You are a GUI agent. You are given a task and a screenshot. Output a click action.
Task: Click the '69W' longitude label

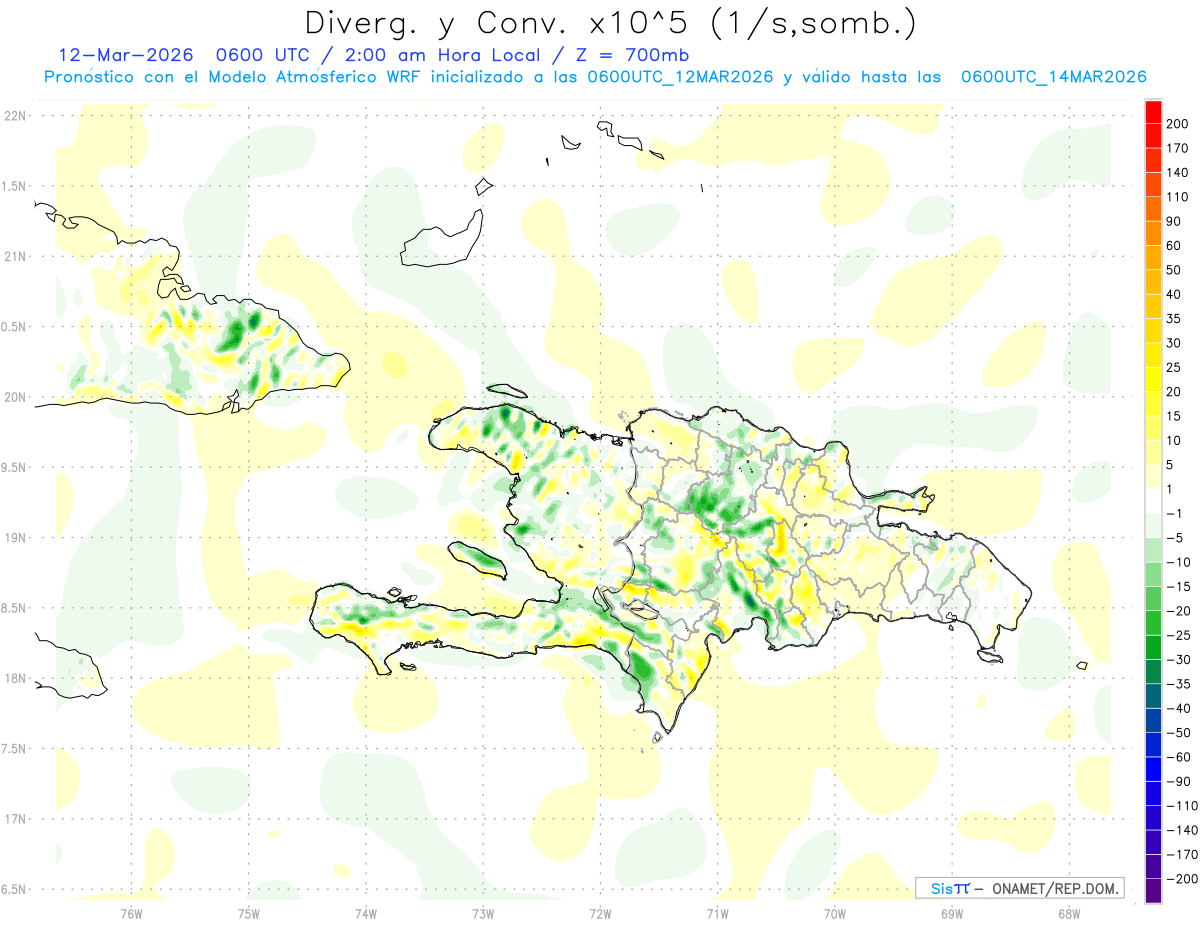(952, 913)
